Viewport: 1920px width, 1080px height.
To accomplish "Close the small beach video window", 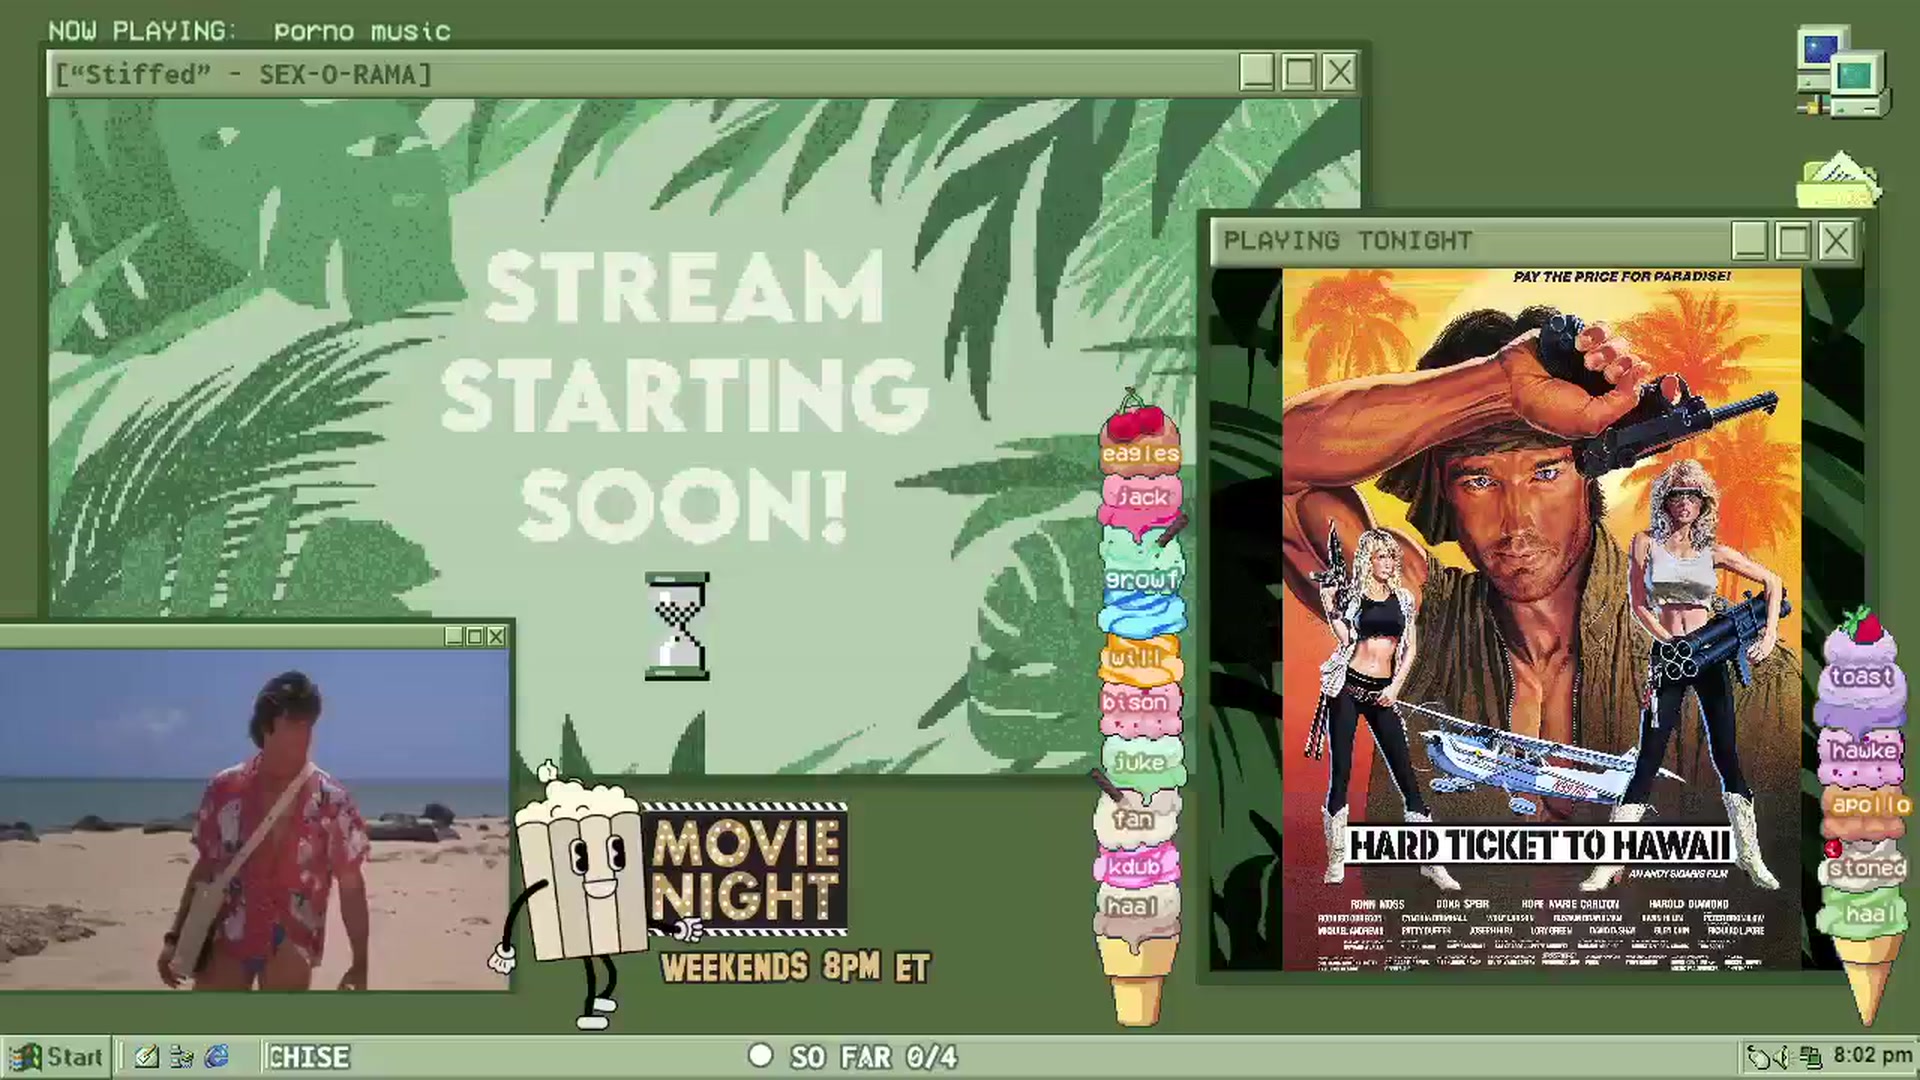I will point(496,636).
